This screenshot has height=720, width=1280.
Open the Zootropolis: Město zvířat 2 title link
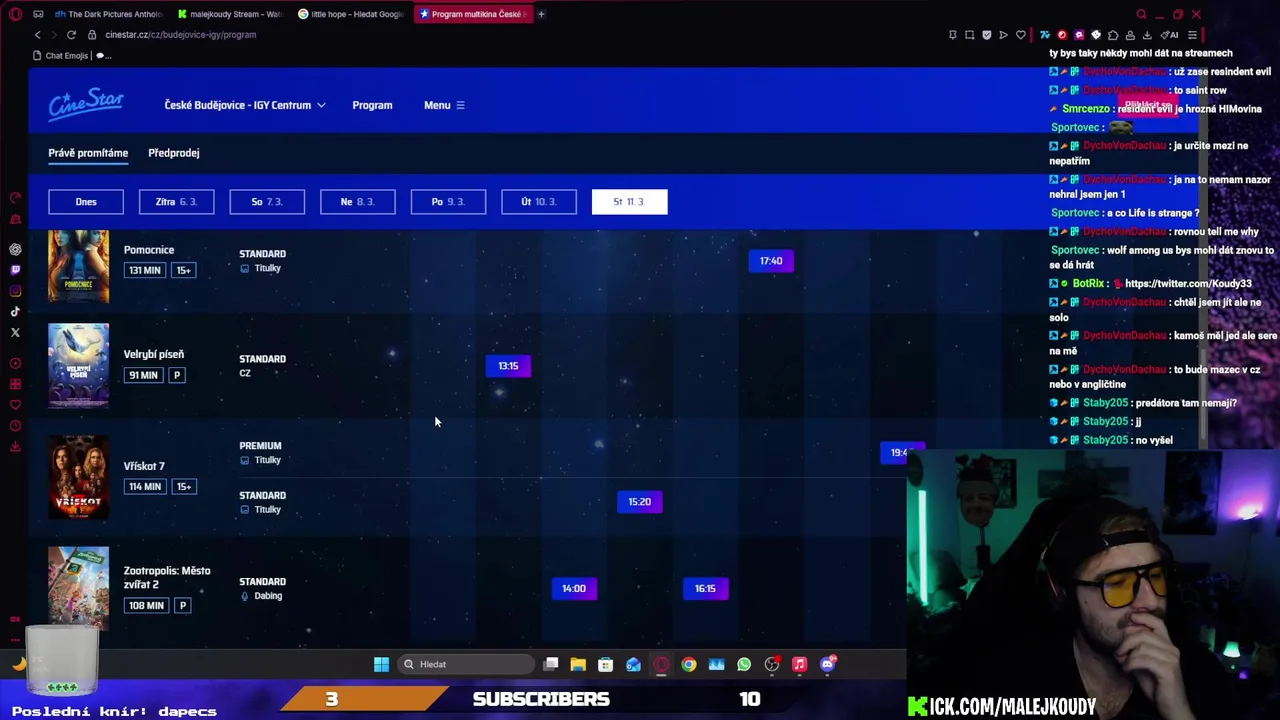(167, 577)
